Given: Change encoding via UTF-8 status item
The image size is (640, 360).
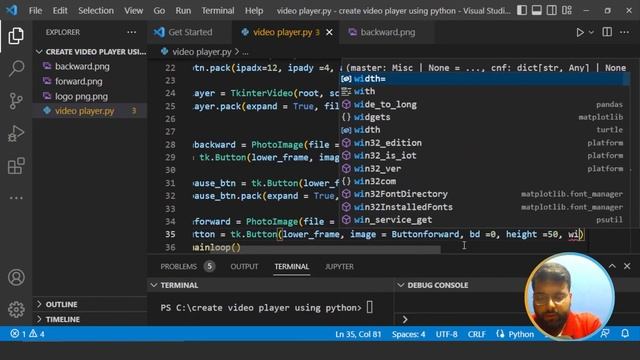Looking at the screenshot, I should 446,334.
